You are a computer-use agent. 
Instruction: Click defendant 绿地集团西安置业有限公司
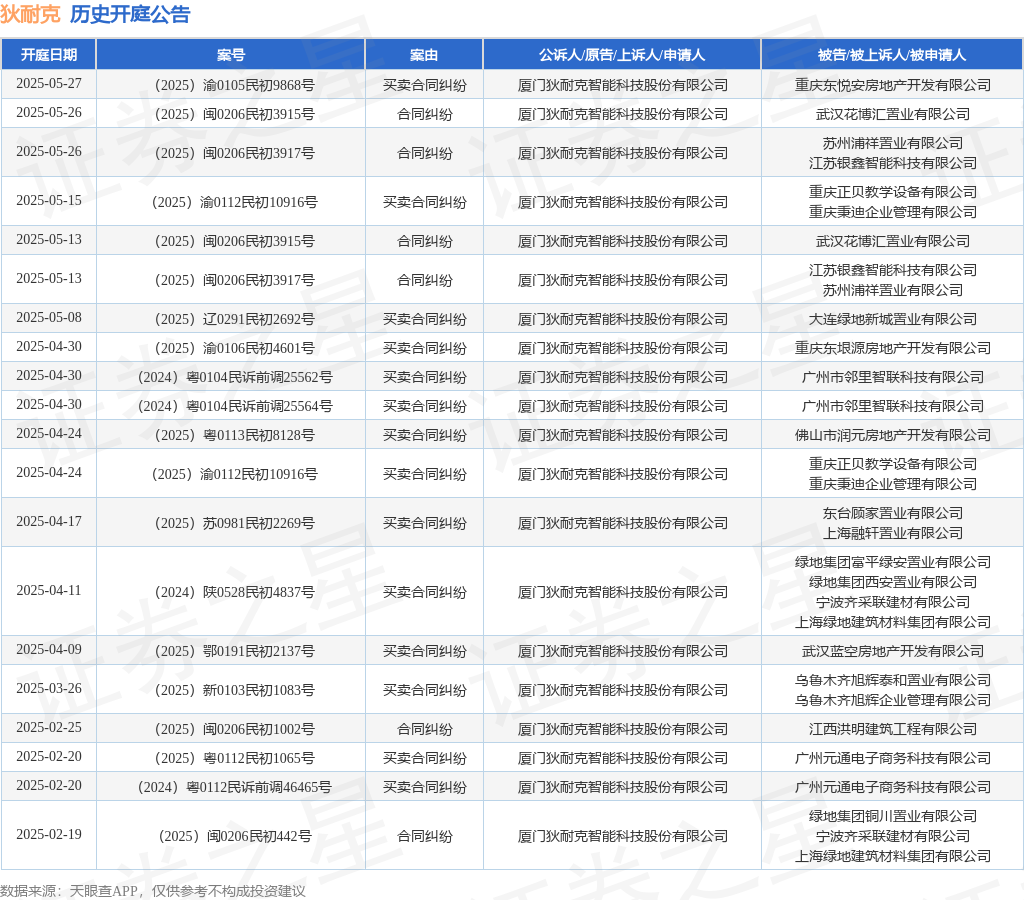pos(893,582)
